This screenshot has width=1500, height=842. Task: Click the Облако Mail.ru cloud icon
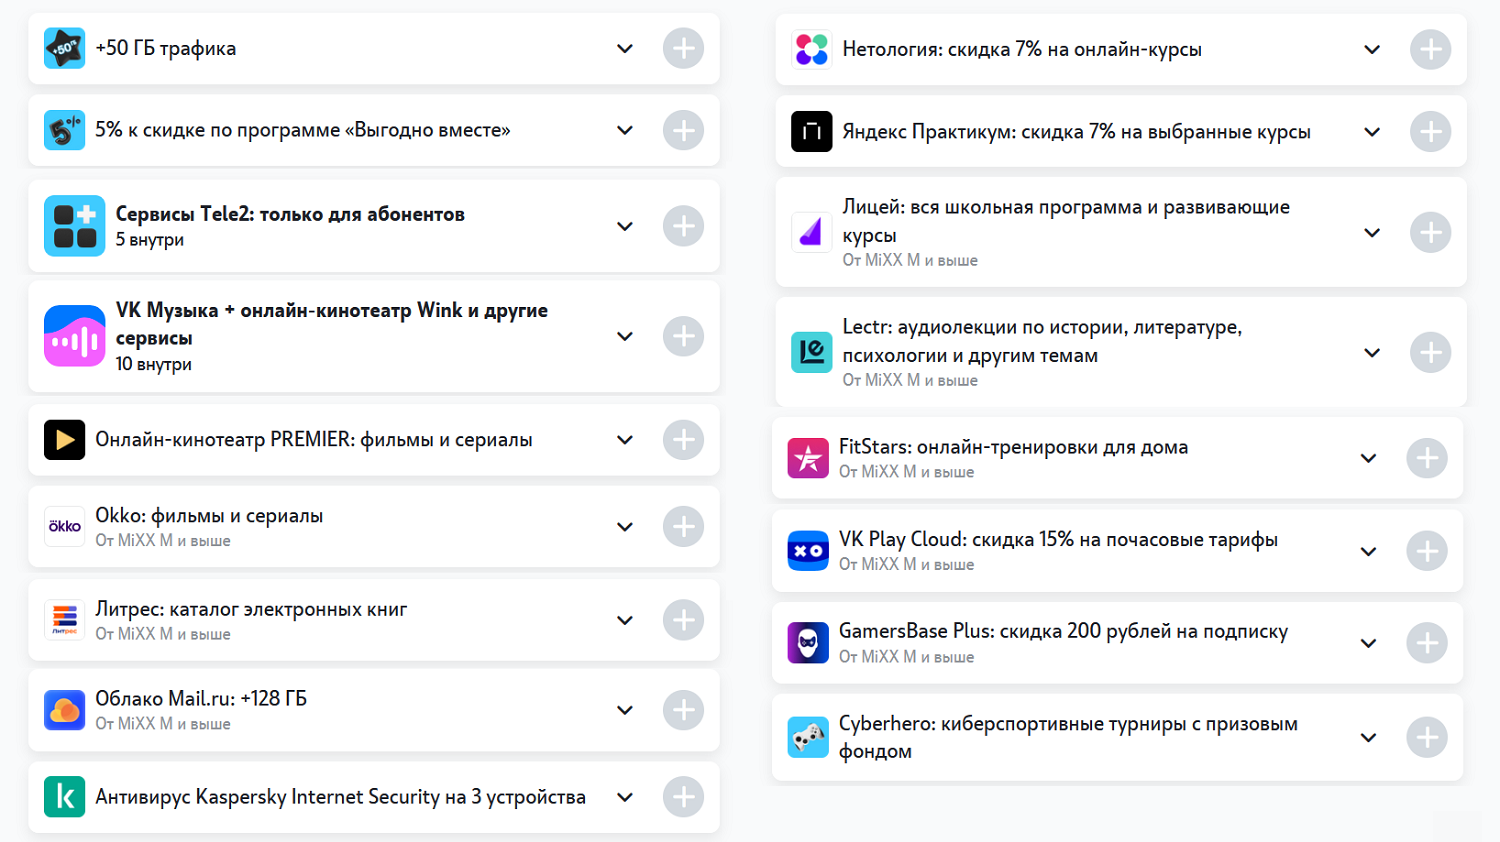tap(64, 710)
